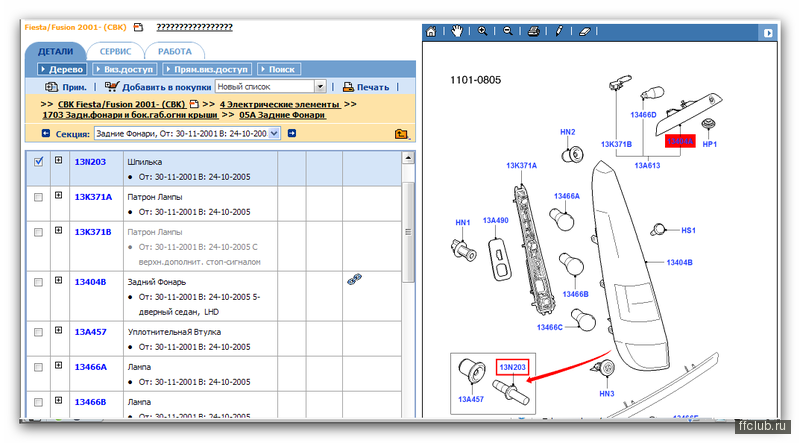The height and width of the screenshot is (443, 800).
Task: Switch to the ДЕТАЛИ tab
Action: (56, 52)
